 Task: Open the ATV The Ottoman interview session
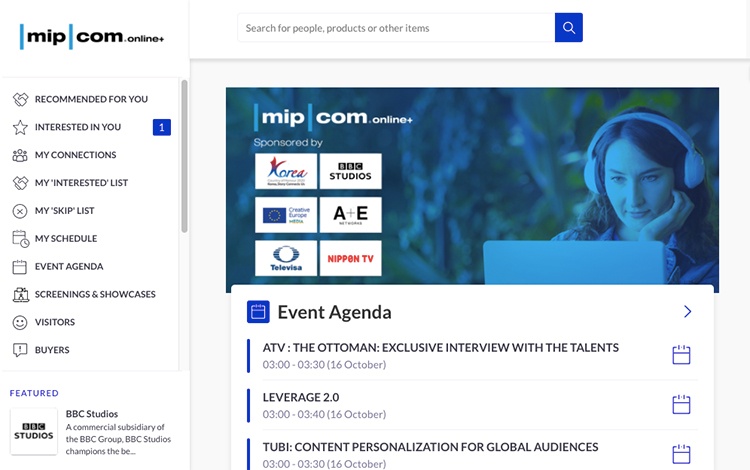pyautogui.click(x=441, y=348)
